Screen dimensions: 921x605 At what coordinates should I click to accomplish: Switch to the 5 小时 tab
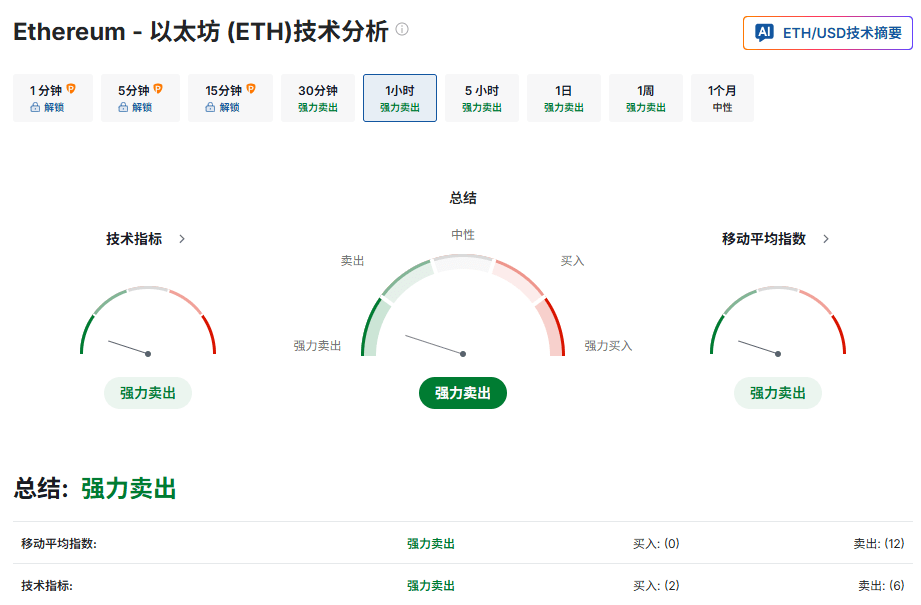coord(482,98)
